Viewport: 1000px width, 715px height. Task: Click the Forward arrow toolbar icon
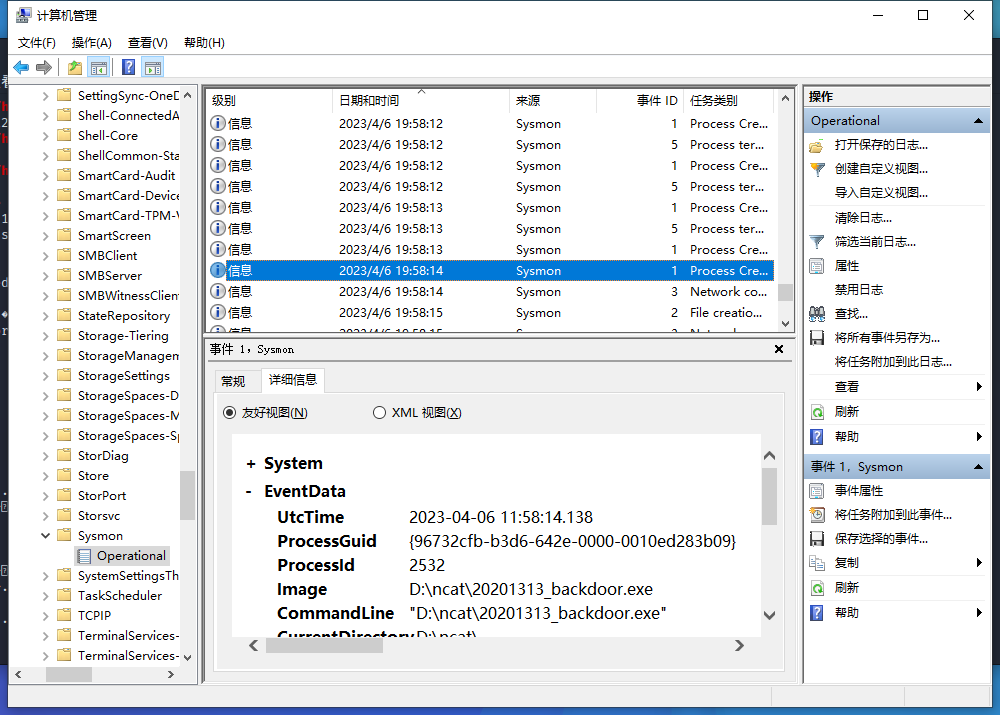[44, 67]
